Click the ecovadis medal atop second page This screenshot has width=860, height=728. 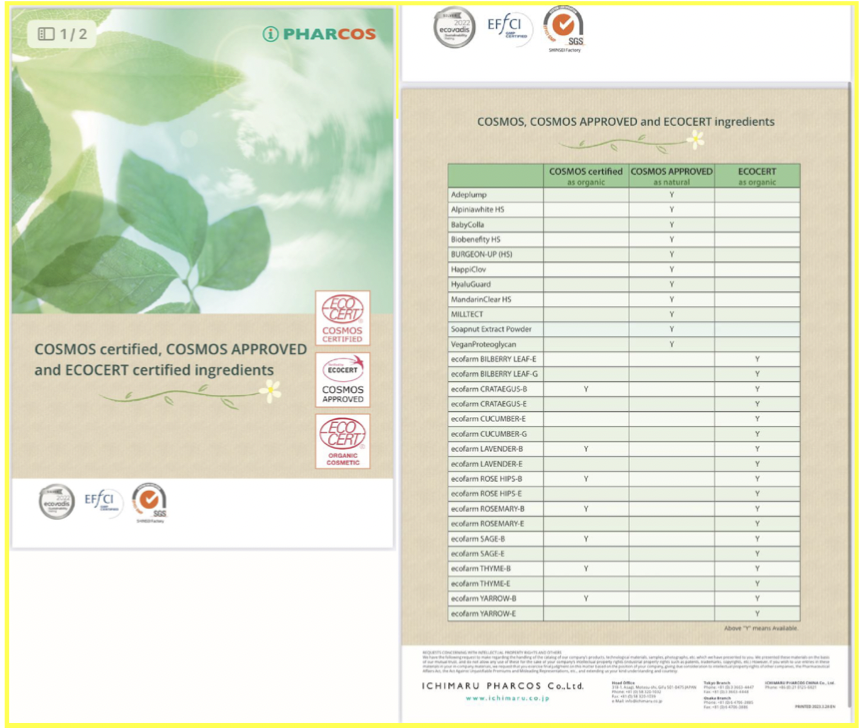click(x=453, y=27)
